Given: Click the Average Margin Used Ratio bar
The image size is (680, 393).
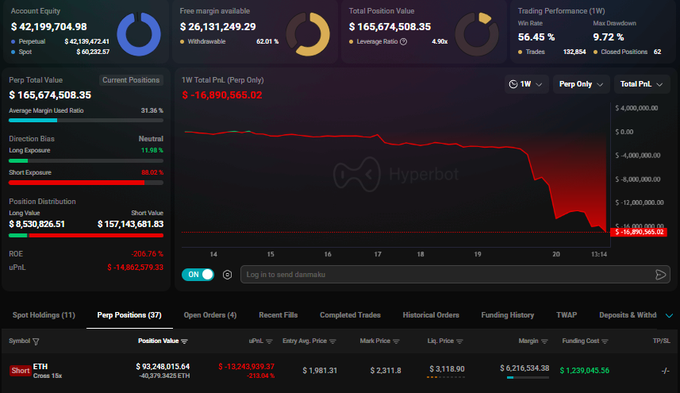Looking at the screenshot, I should (86, 120).
